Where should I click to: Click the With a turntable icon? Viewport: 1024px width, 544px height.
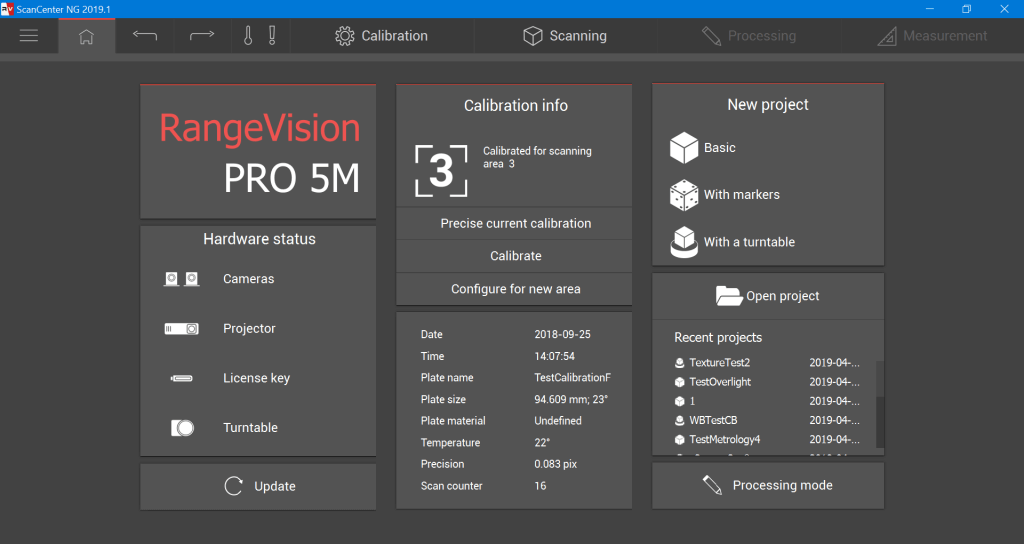pyautogui.click(x=684, y=242)
